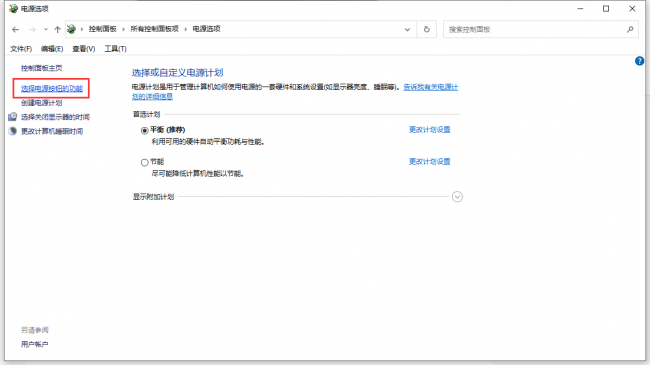650x365 pixels.
Task: Open 更改计算机睡眠时间 link
Action: pyautogui.click(x=52, y=131)
